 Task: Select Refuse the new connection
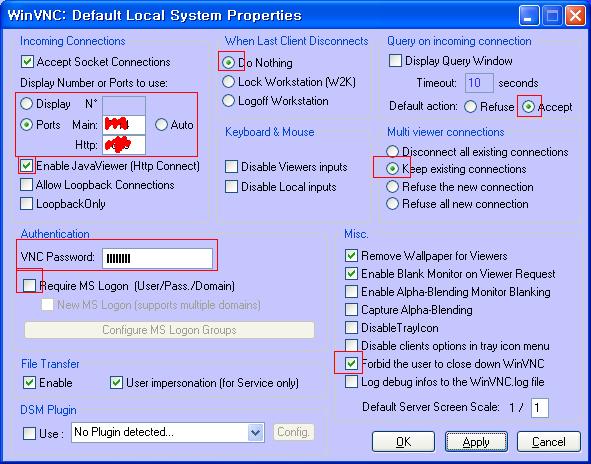(x=392, y=187)
